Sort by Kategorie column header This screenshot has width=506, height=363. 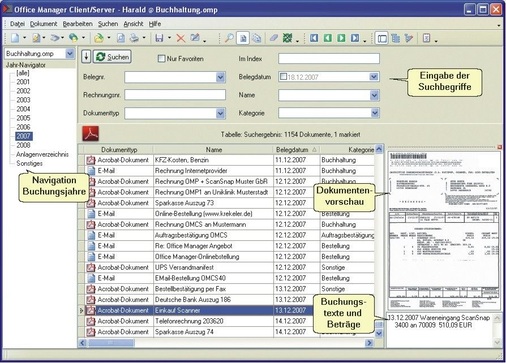(x=347, y=150)
